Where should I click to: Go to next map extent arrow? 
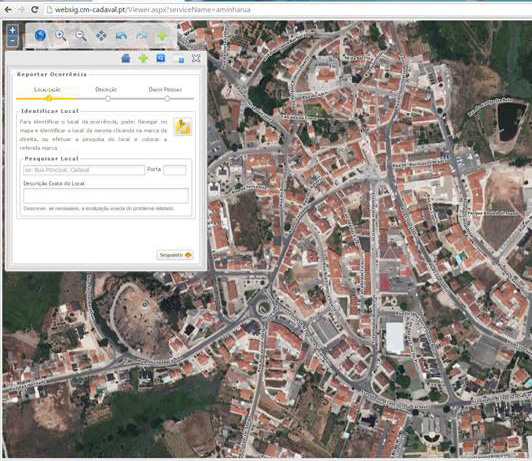tap(141, 35)
